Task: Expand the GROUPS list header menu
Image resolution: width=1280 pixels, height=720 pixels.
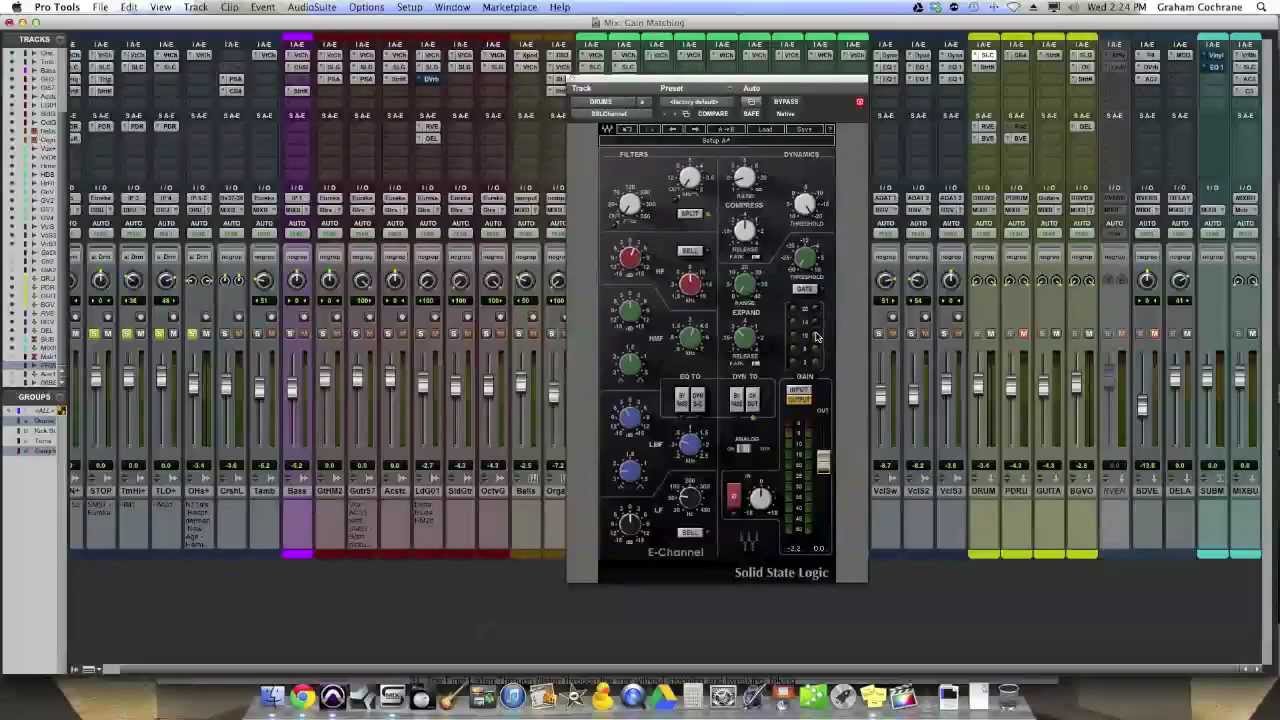Action: [60, 397]
